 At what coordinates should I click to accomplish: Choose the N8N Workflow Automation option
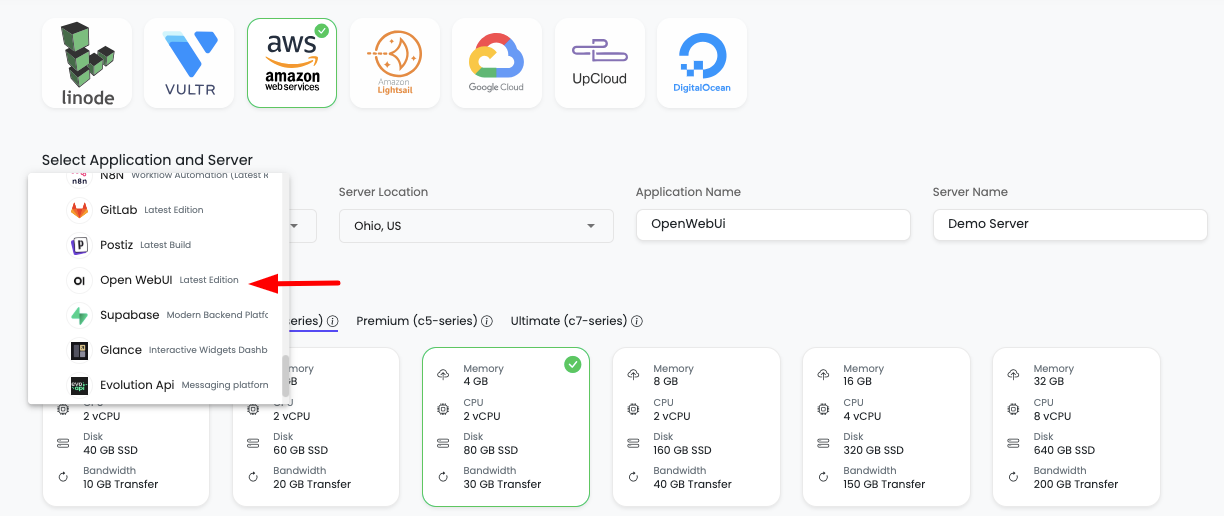click(x=155, y=180)
